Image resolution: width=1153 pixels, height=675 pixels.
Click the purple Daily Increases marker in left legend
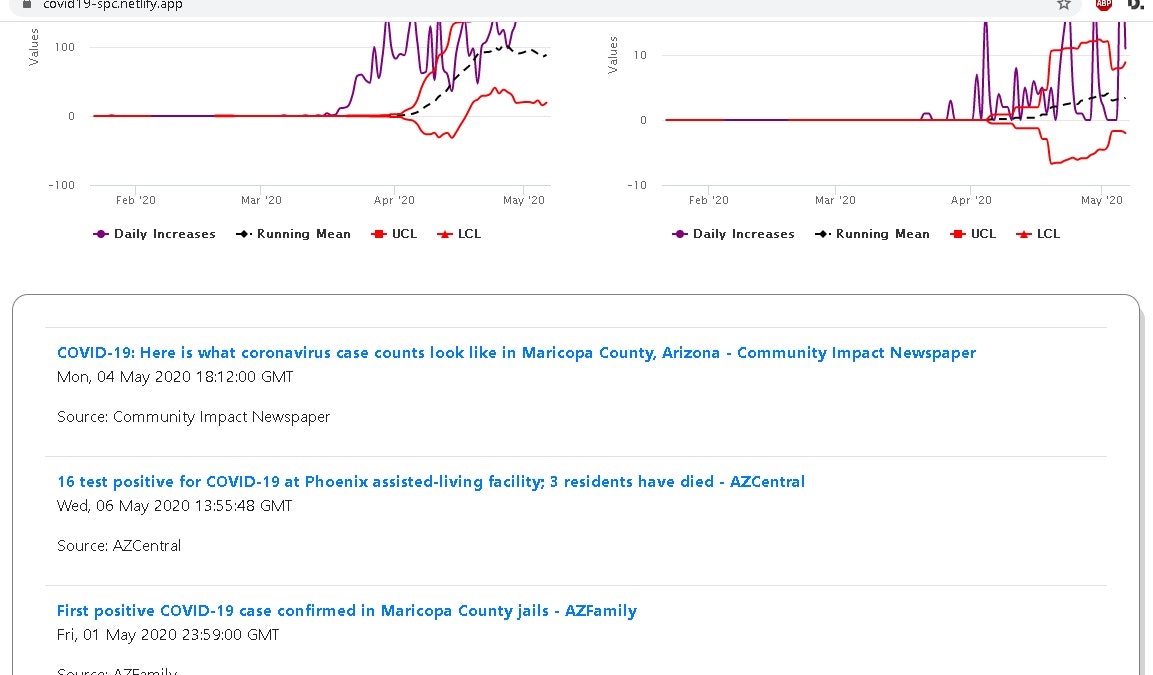[101, 235]
